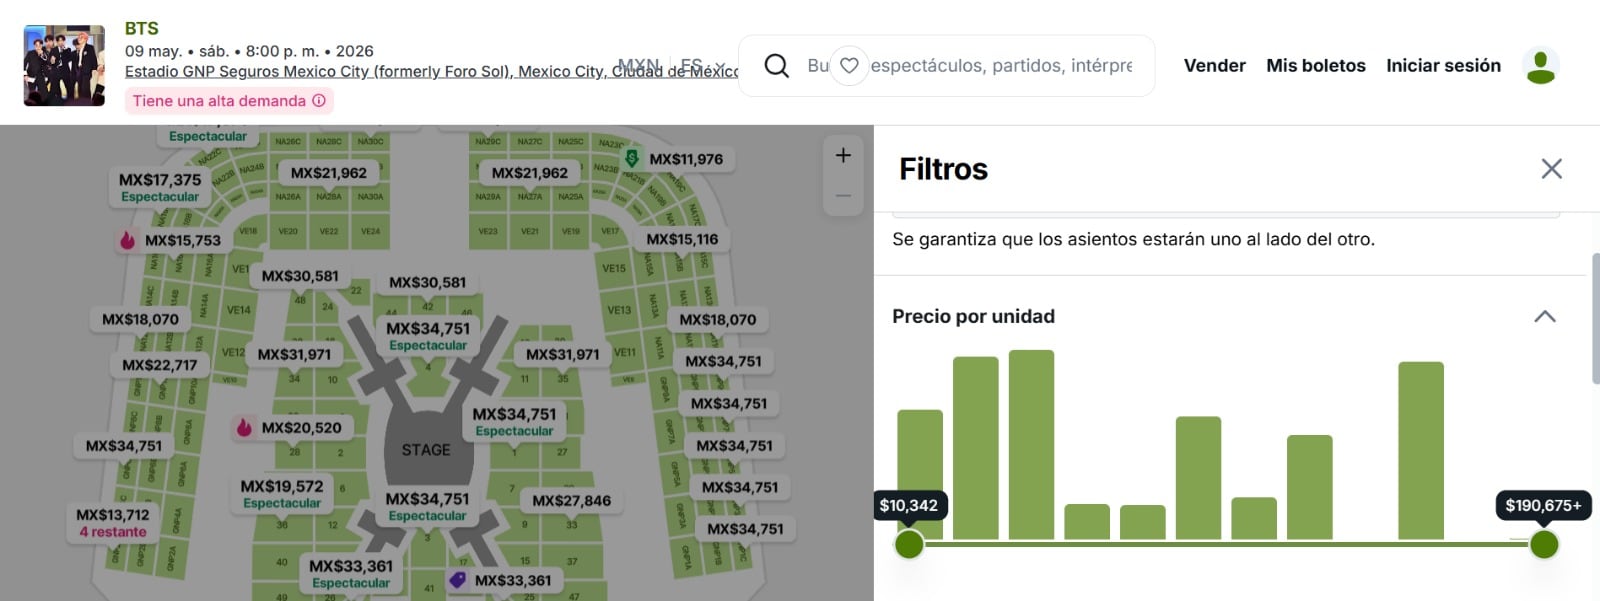Screen dimensions: 1600x601
Task: Click the purple tag icon at MX$33,361
Action: tap(458, 580)
